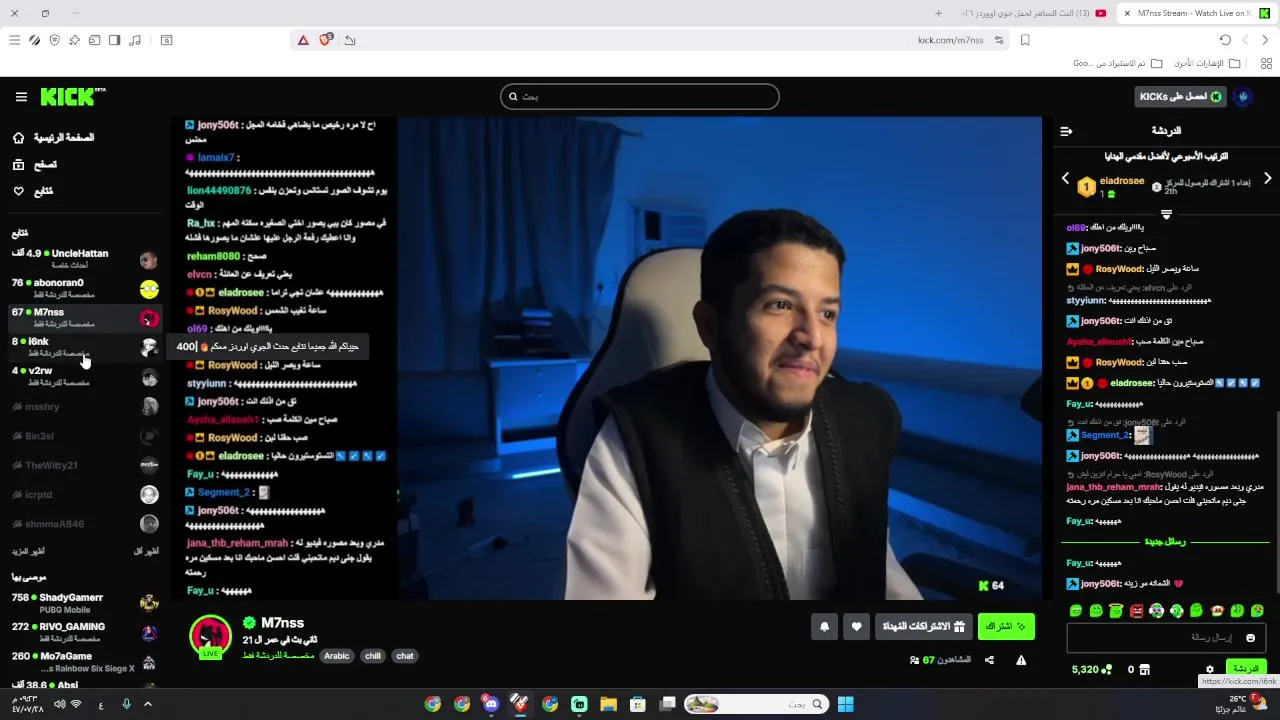Insert the red angry emote
This screenshot has height=720, width=1280.
click(1136, 610)
